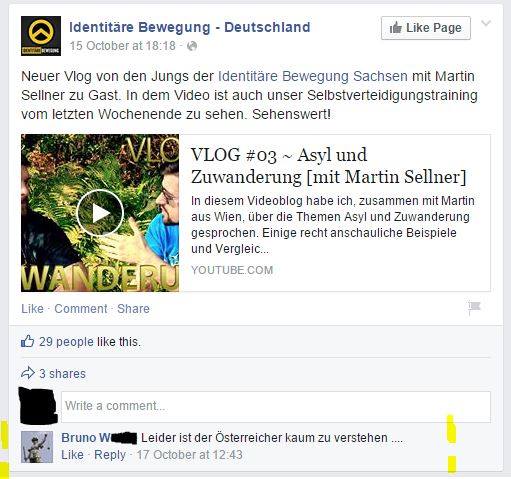511x479 pixels.
Task: Open the post options chevron dropdown
Action: 486,23
